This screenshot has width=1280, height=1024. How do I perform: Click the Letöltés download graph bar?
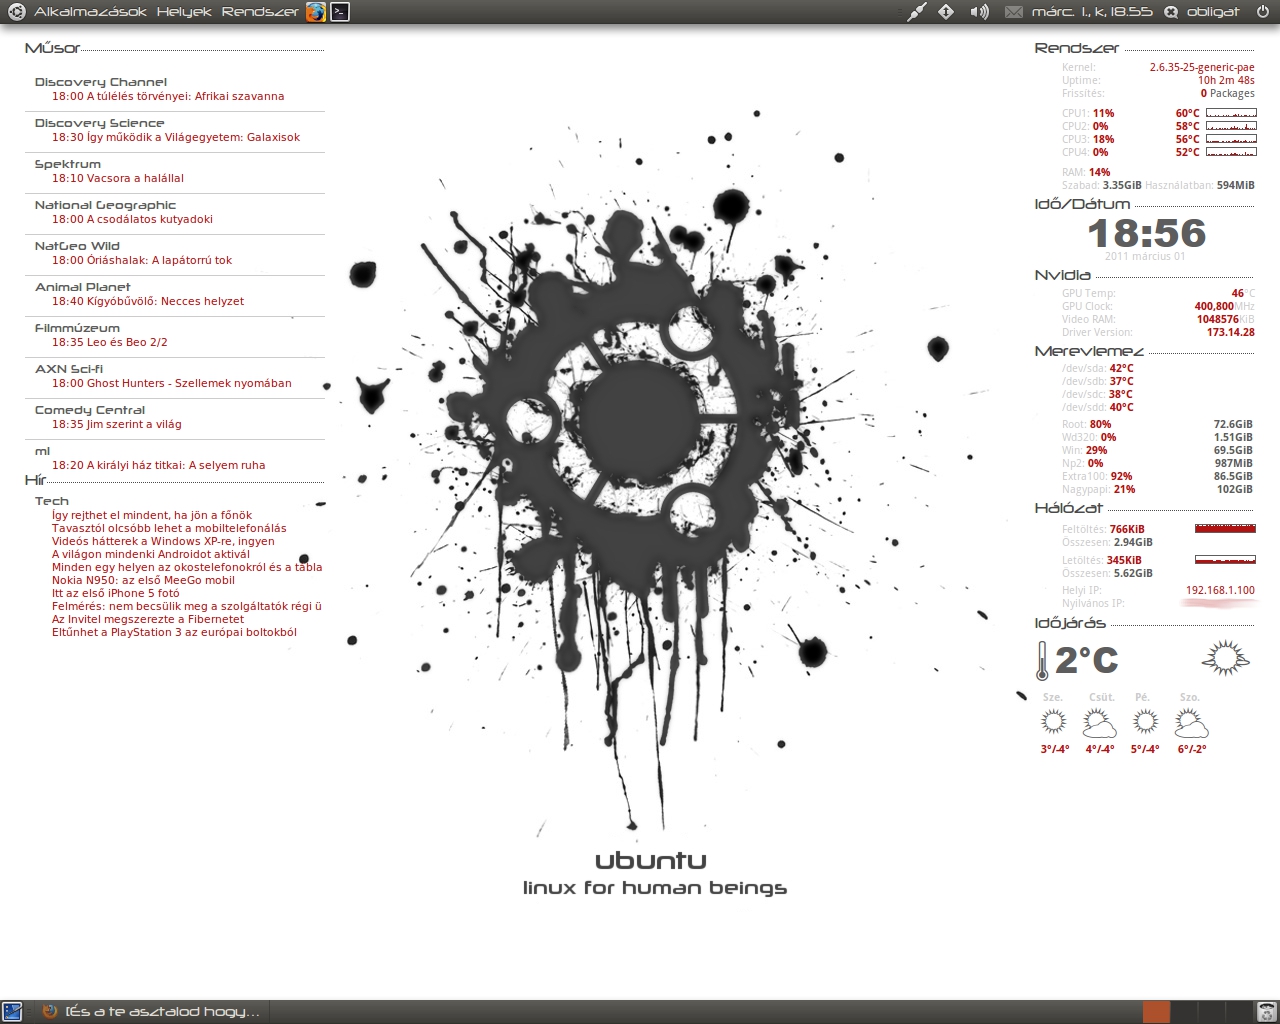[1225, 559]
